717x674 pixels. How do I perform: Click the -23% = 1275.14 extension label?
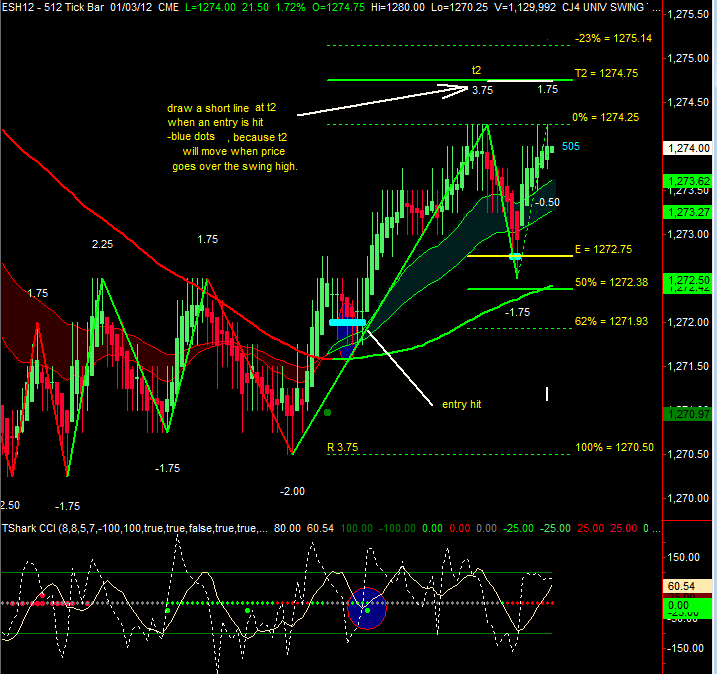[x=614, y=38]
